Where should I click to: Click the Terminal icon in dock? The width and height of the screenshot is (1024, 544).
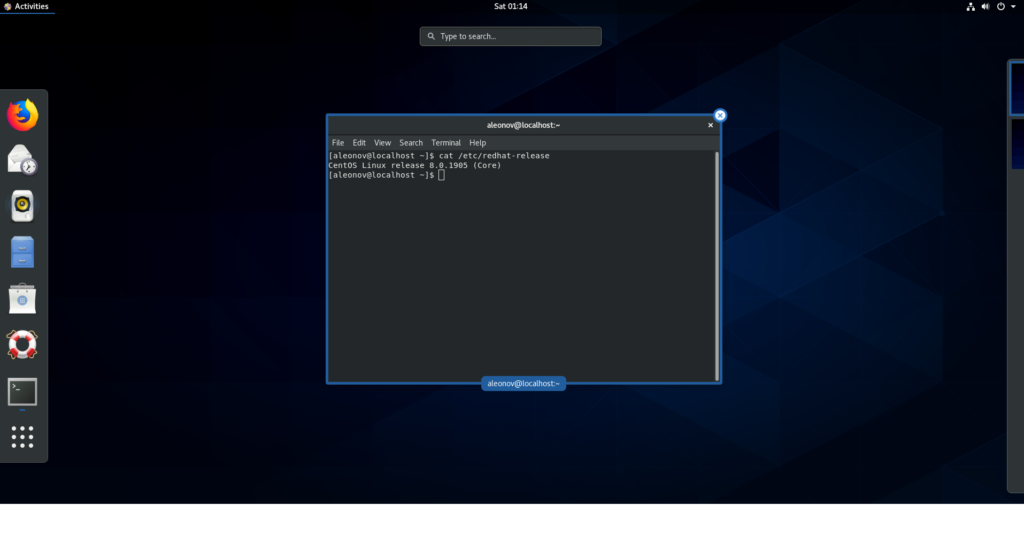click(22, 392)
